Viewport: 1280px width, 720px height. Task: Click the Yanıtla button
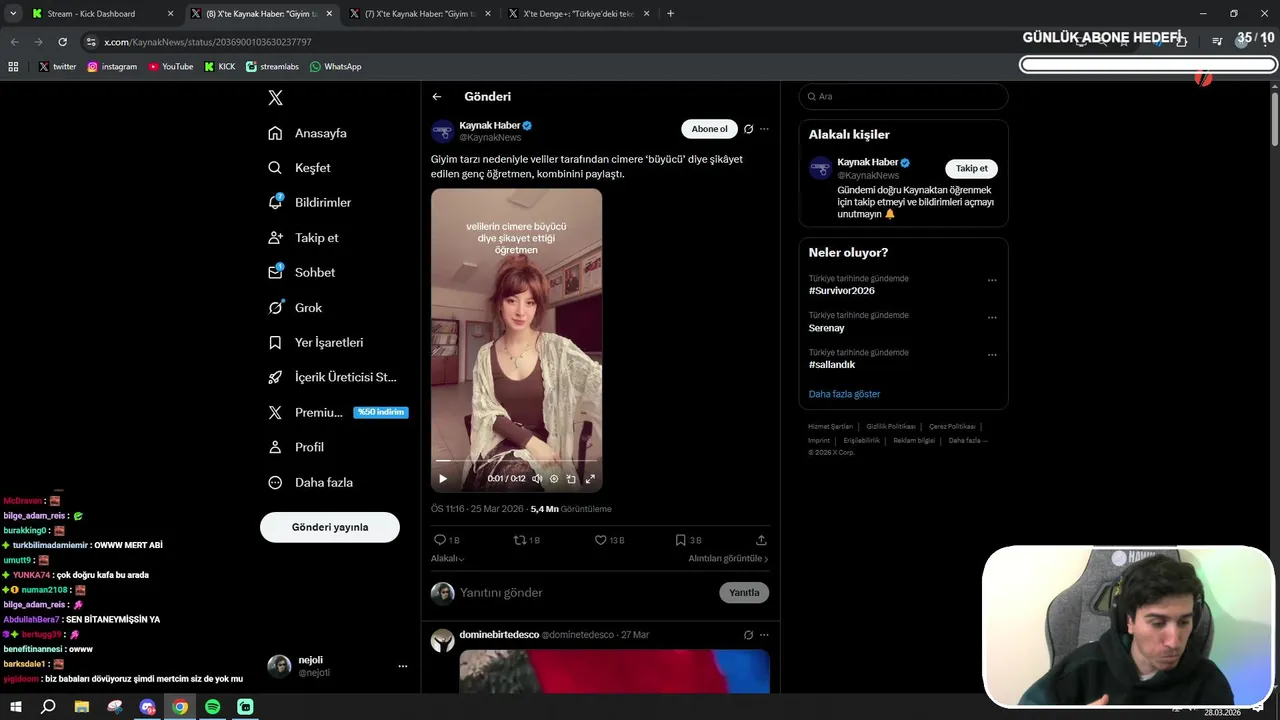744,593
